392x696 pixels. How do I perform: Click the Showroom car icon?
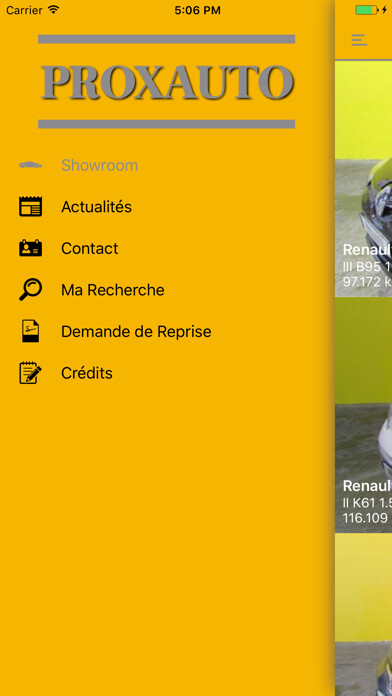(31, 165)
